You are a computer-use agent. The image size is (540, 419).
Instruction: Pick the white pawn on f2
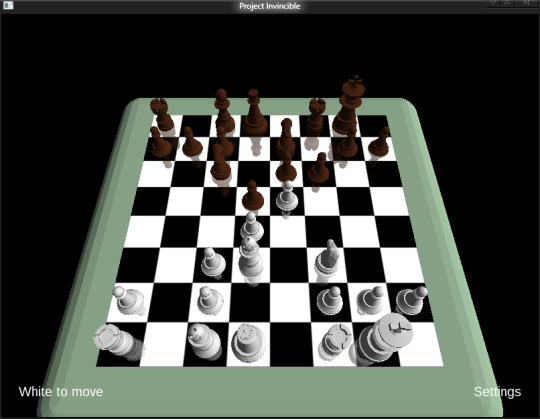330,301
